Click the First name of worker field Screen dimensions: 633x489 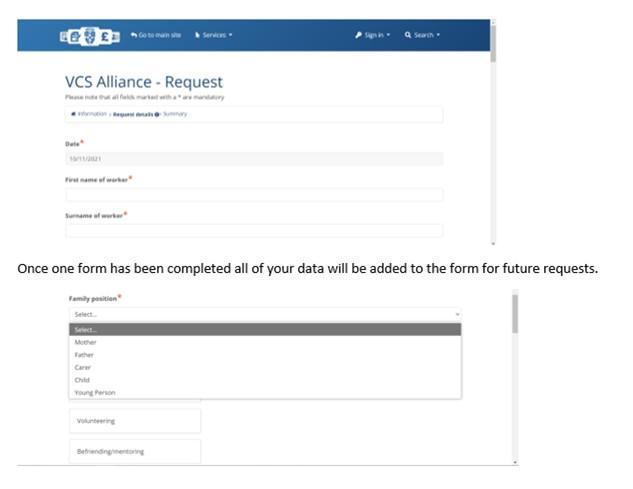point(254,195)
